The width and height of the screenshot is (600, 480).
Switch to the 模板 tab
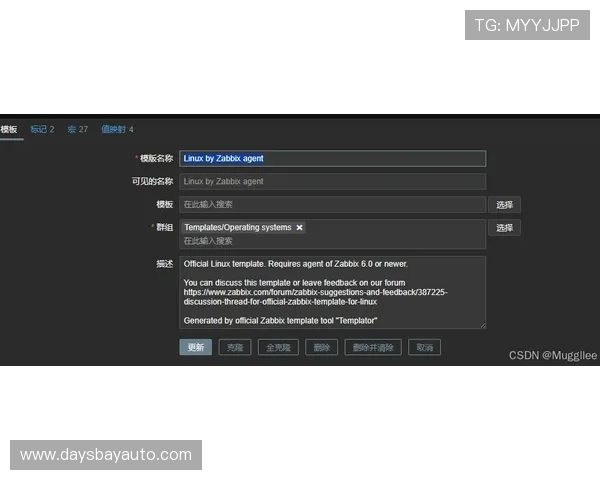(x=9, y=129)
